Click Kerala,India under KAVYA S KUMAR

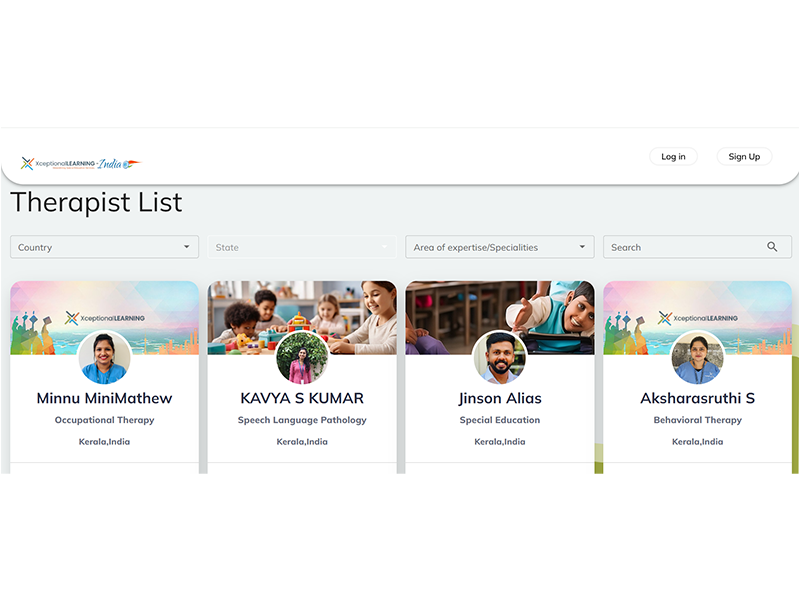(302, 442)
